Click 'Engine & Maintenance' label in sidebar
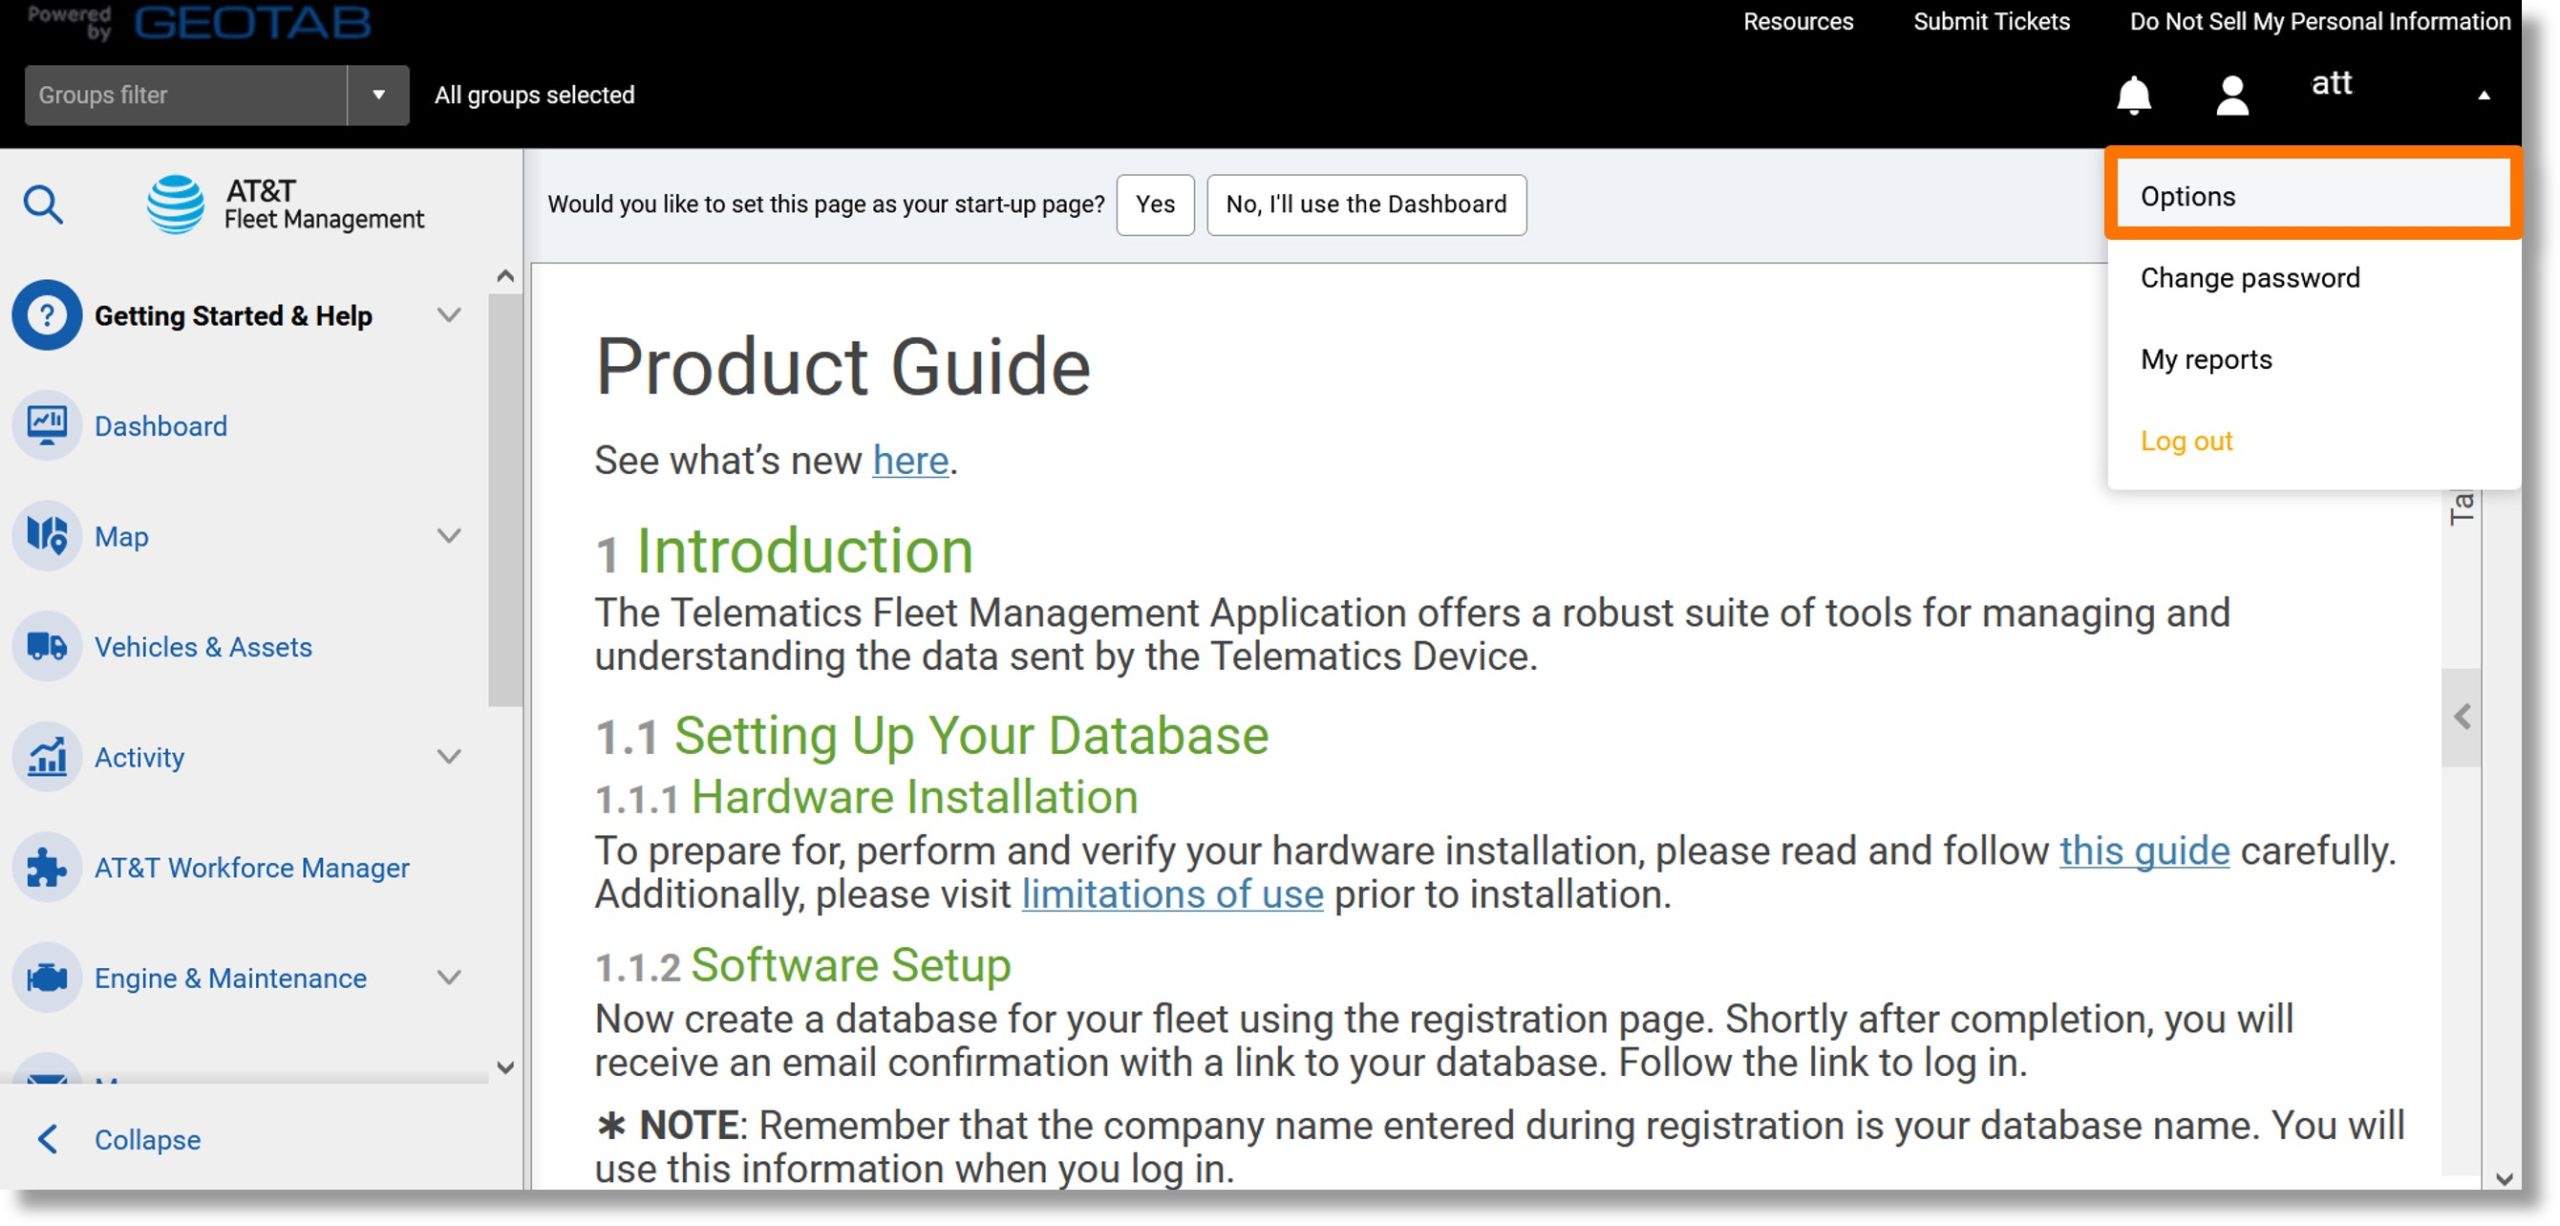This screenshot has width=2560, height=1226. 230,978
